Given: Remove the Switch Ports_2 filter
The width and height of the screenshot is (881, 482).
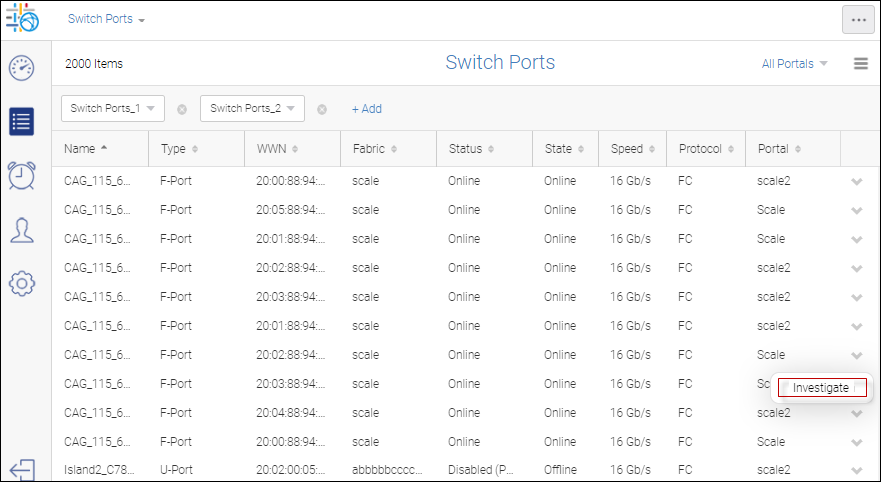Looking at the screenshot, I should (x=322, y=109).
